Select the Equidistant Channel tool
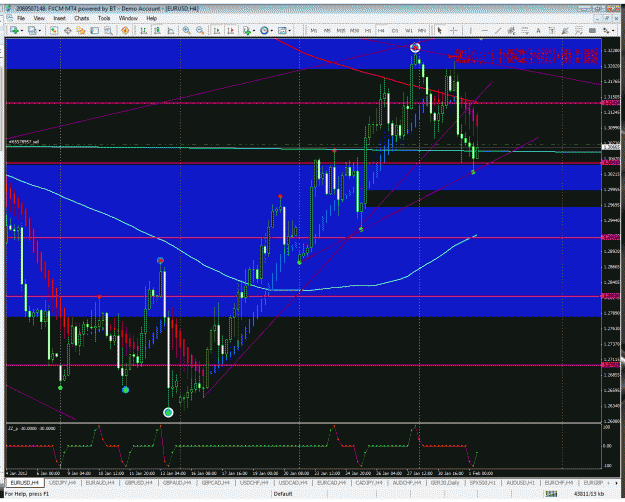The image size is (625, 502). (x=511, y=30)
